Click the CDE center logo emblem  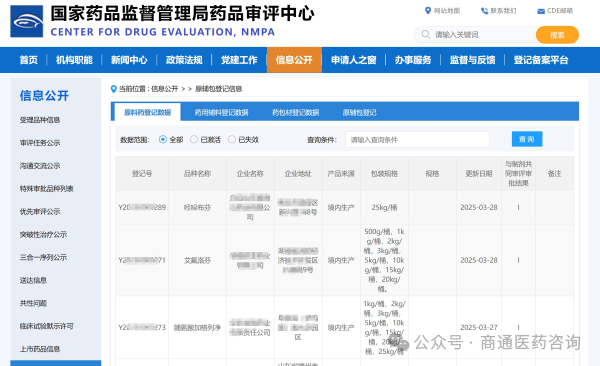[x=26, y=21]
